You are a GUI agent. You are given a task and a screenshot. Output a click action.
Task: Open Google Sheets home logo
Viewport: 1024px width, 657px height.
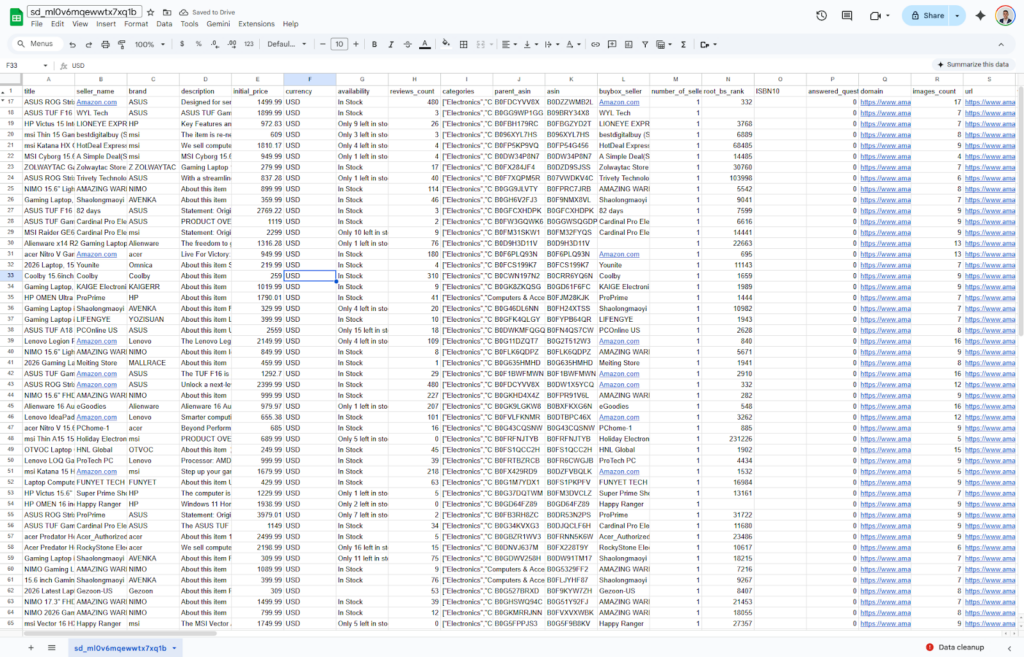16,16
